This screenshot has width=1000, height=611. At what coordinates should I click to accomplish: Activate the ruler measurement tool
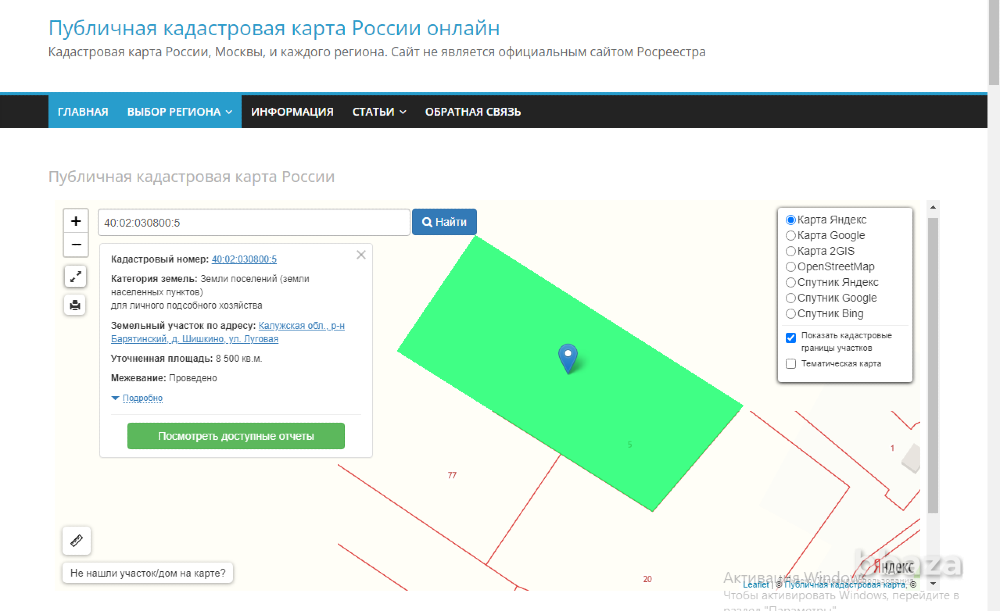76,540
